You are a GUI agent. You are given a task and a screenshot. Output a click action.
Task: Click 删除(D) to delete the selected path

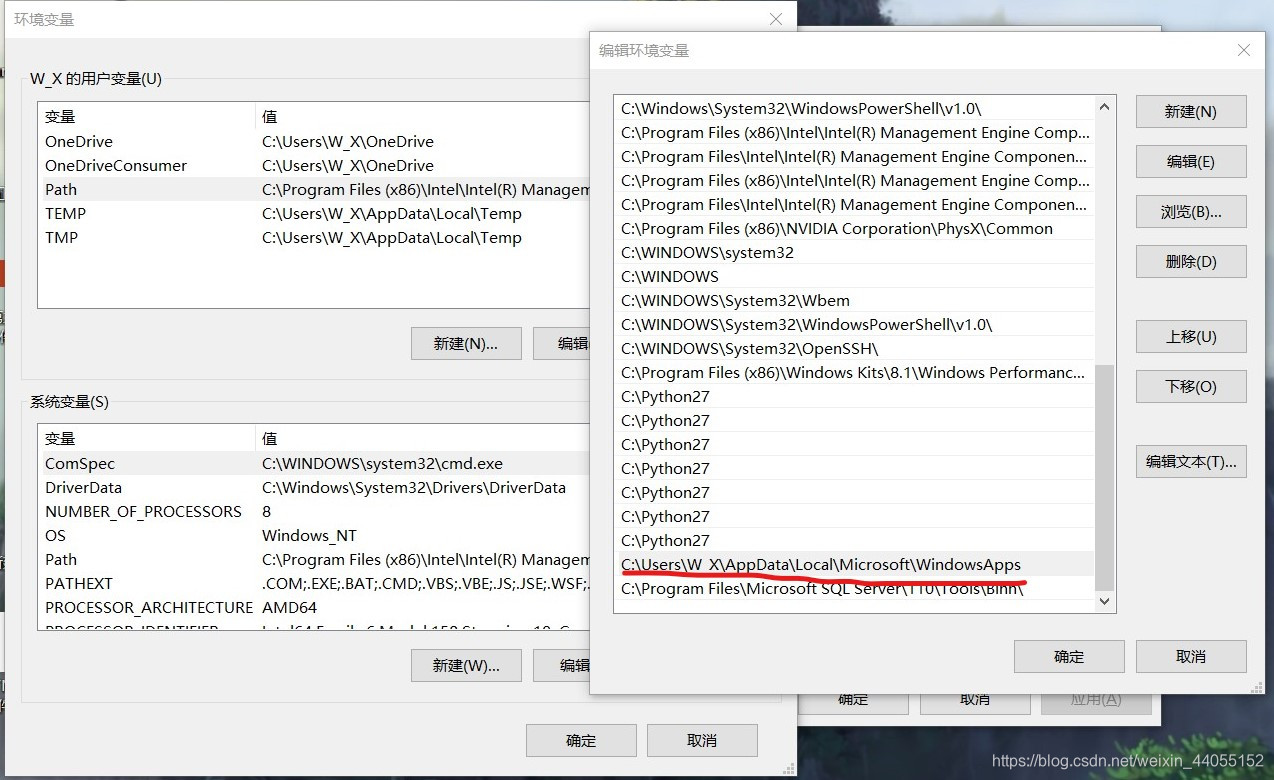(1190, 261)
